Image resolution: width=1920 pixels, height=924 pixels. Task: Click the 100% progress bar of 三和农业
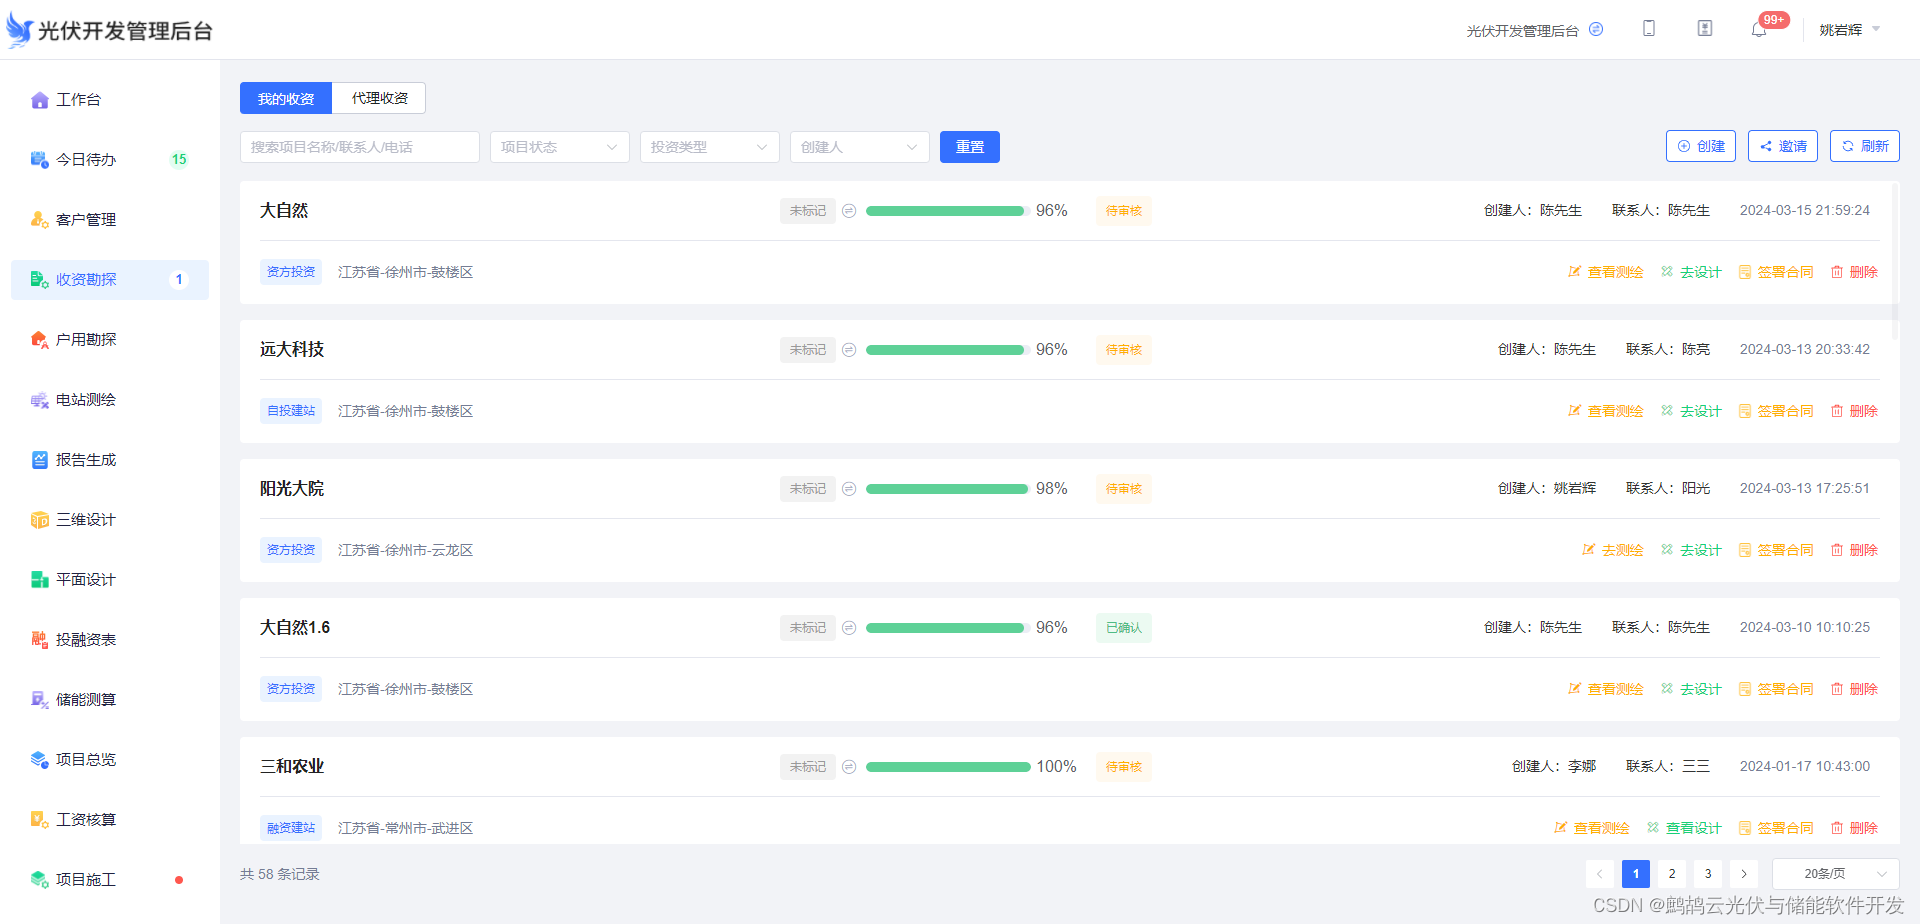(x=948, y=767)
